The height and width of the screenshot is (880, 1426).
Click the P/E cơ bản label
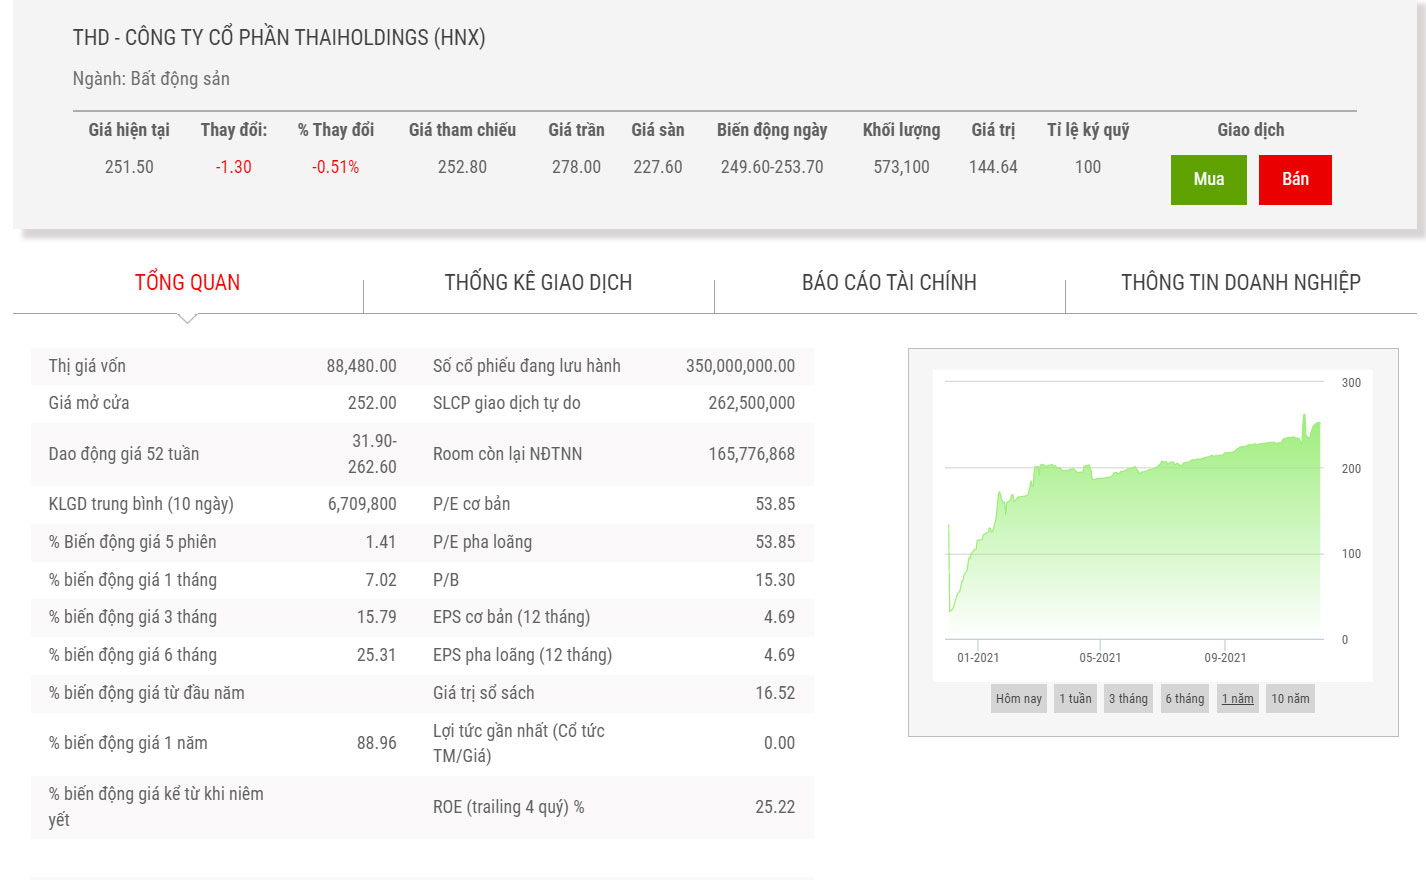tap(471, 504)
